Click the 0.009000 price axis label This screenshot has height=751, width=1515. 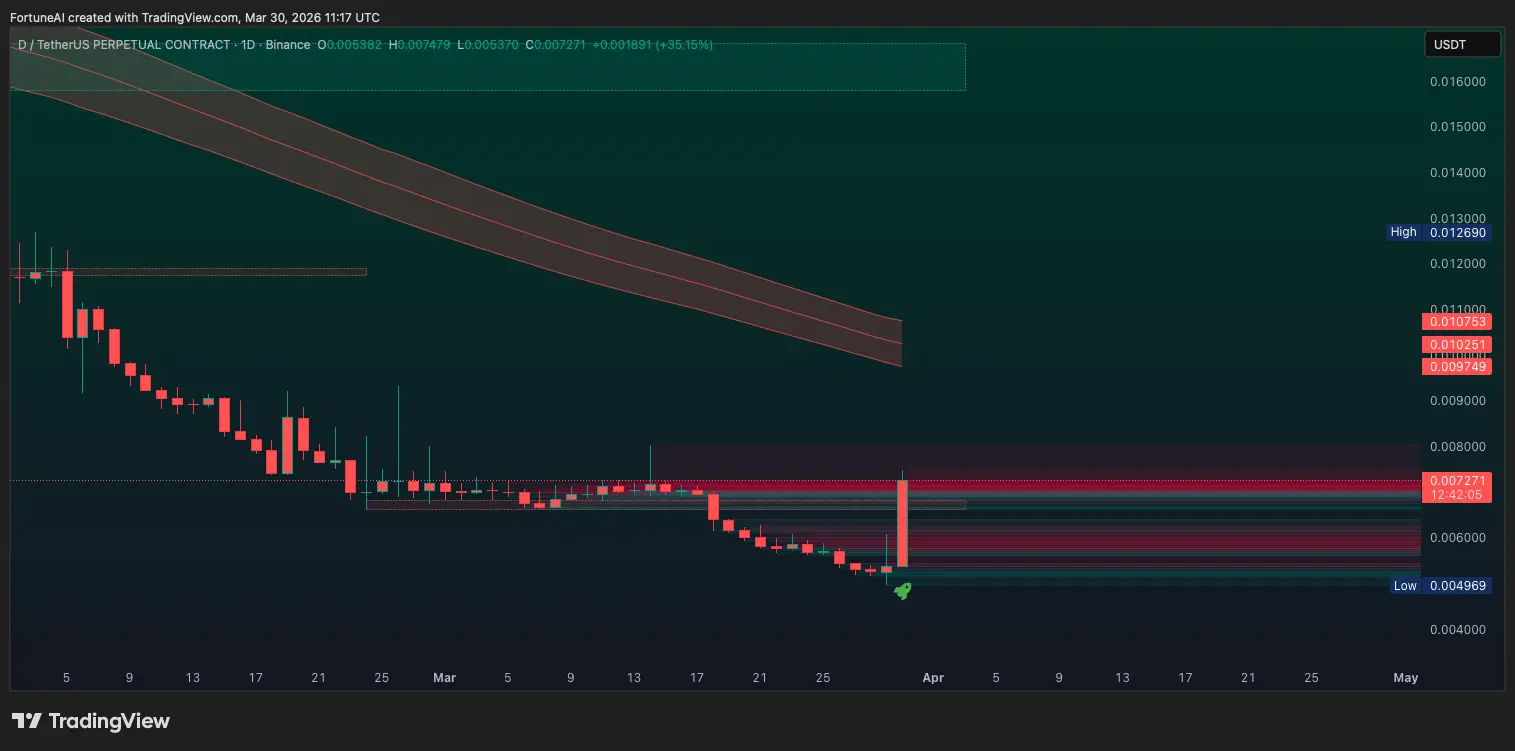point(1458,401)
